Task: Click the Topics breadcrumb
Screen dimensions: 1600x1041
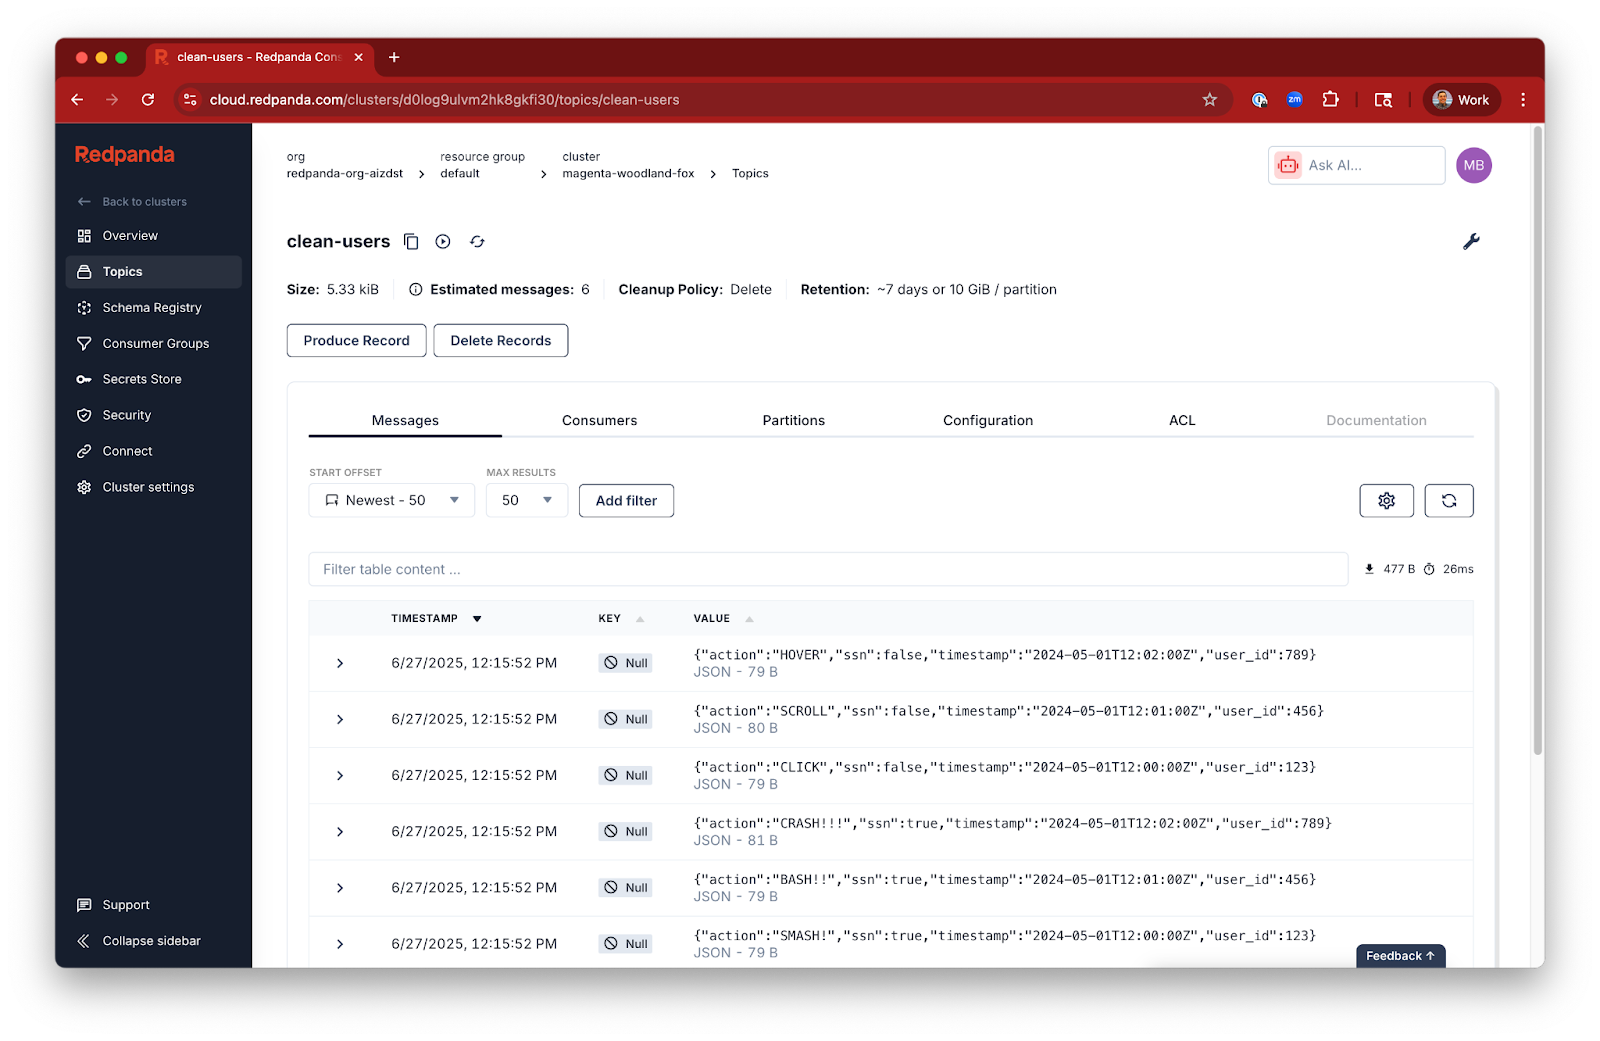Action: pyautogui.click(x=750, y=173)
